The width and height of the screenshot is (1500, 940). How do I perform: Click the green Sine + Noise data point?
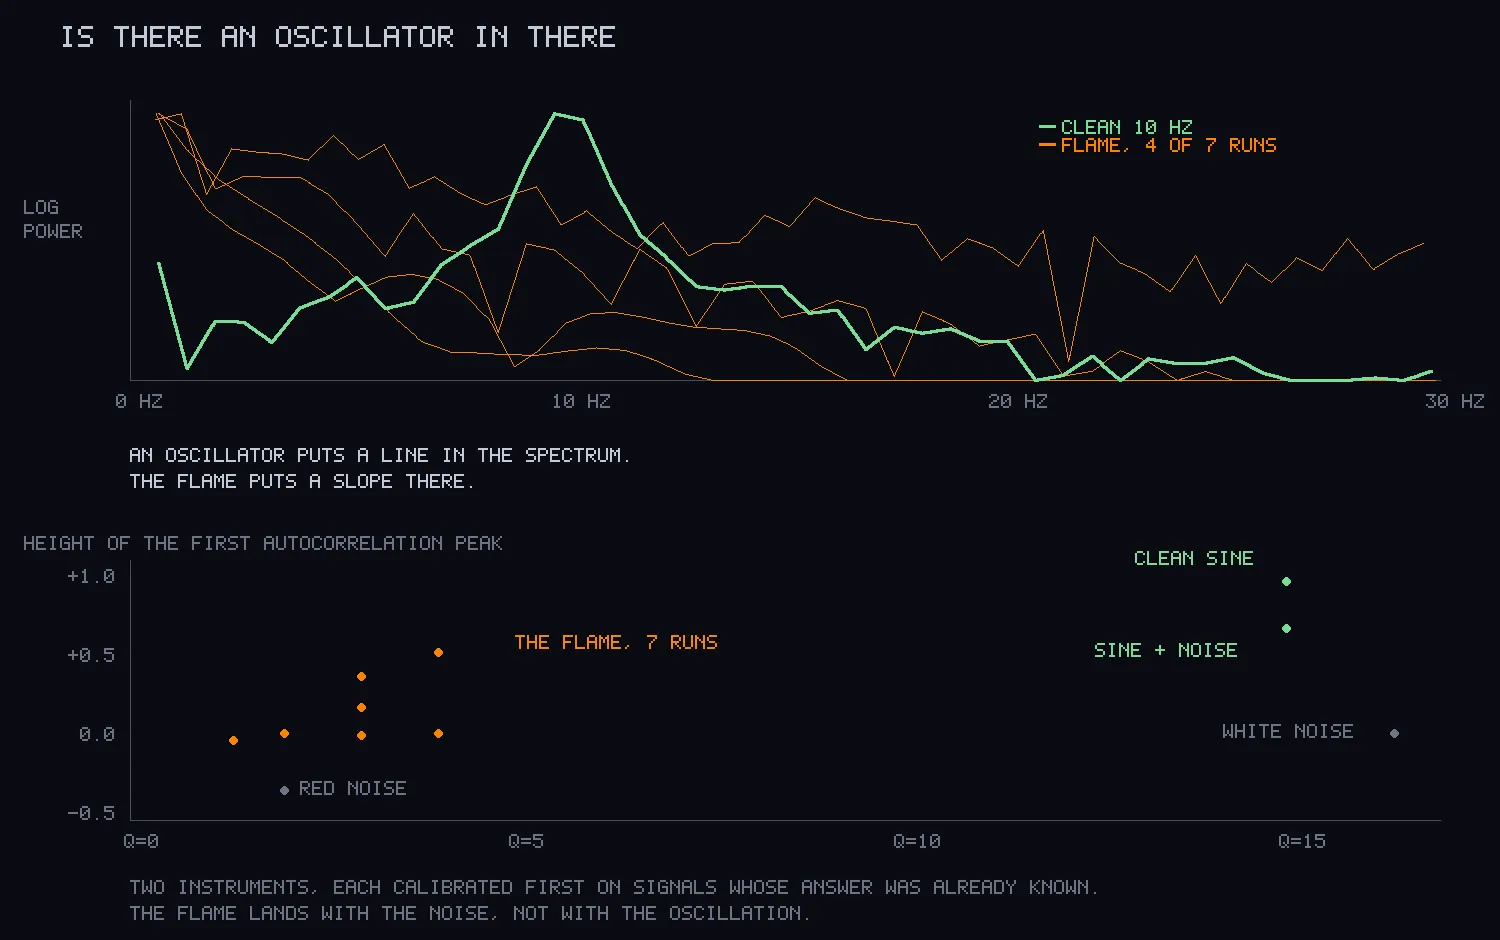[x=1287, y=628]
